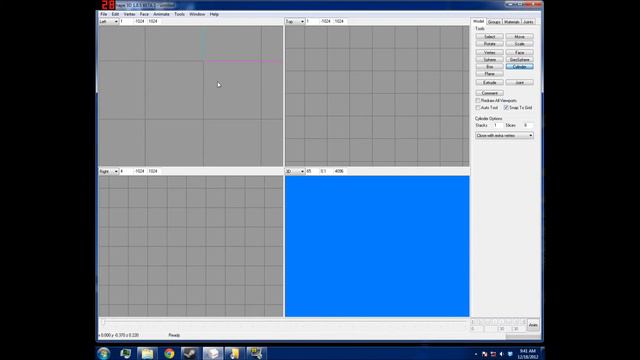Viewport: 640px width, 360px height.
Task: Open the 3D viewport view dropdown
Action: 295,171
